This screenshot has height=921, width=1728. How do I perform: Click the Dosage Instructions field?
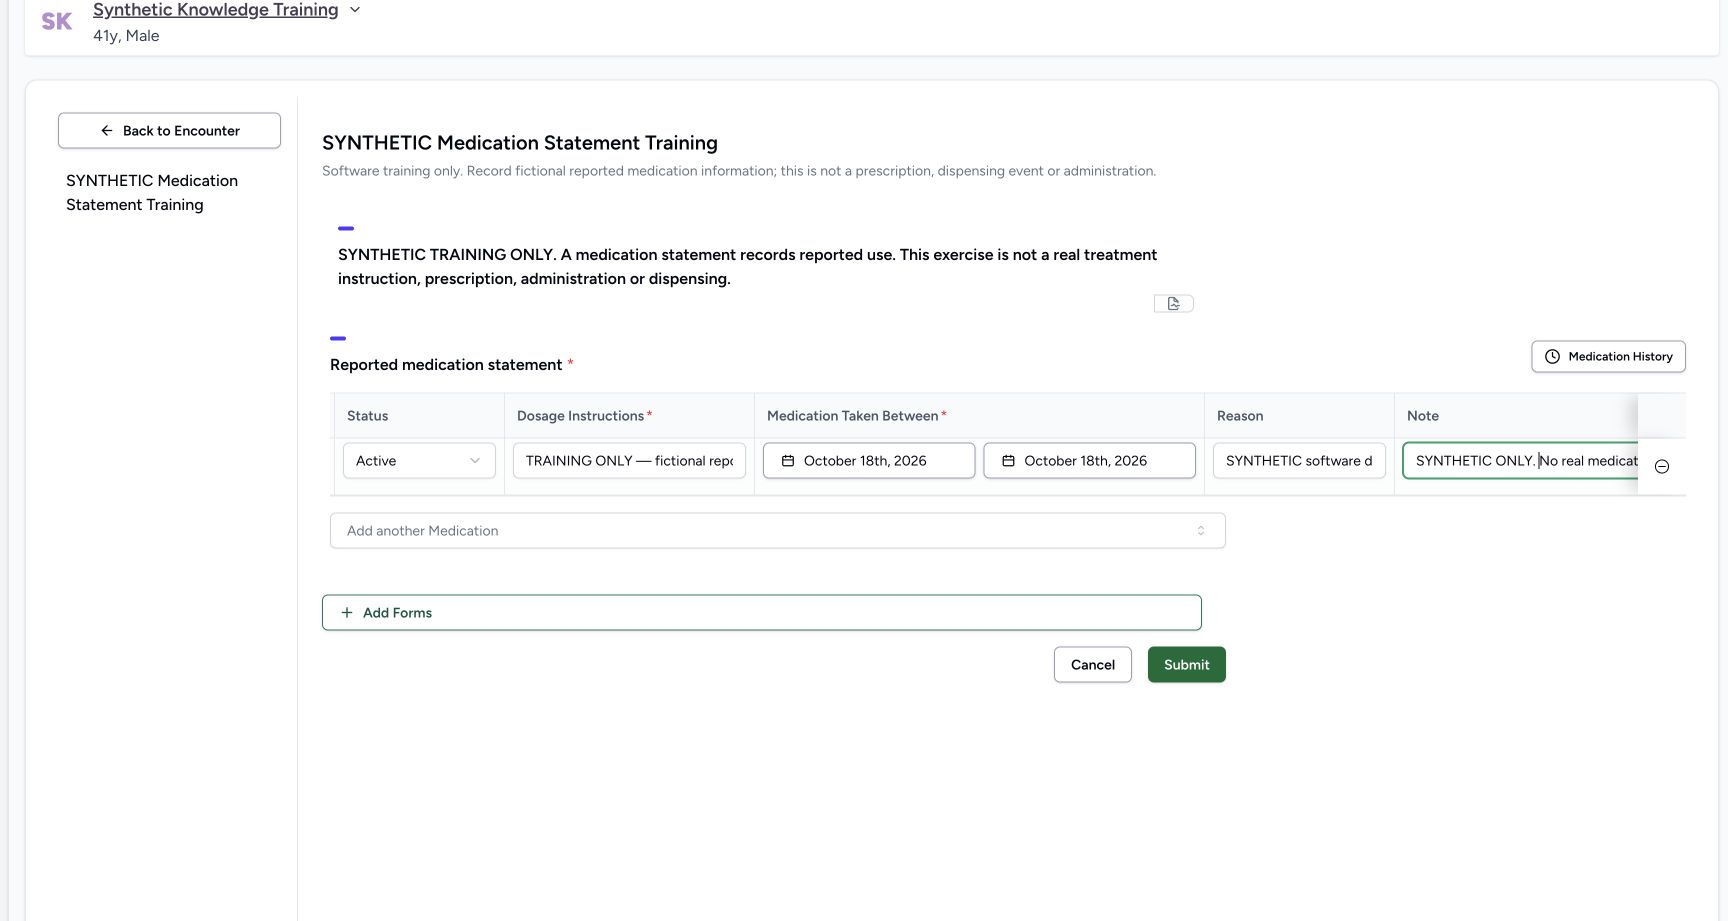coord(629,461)
